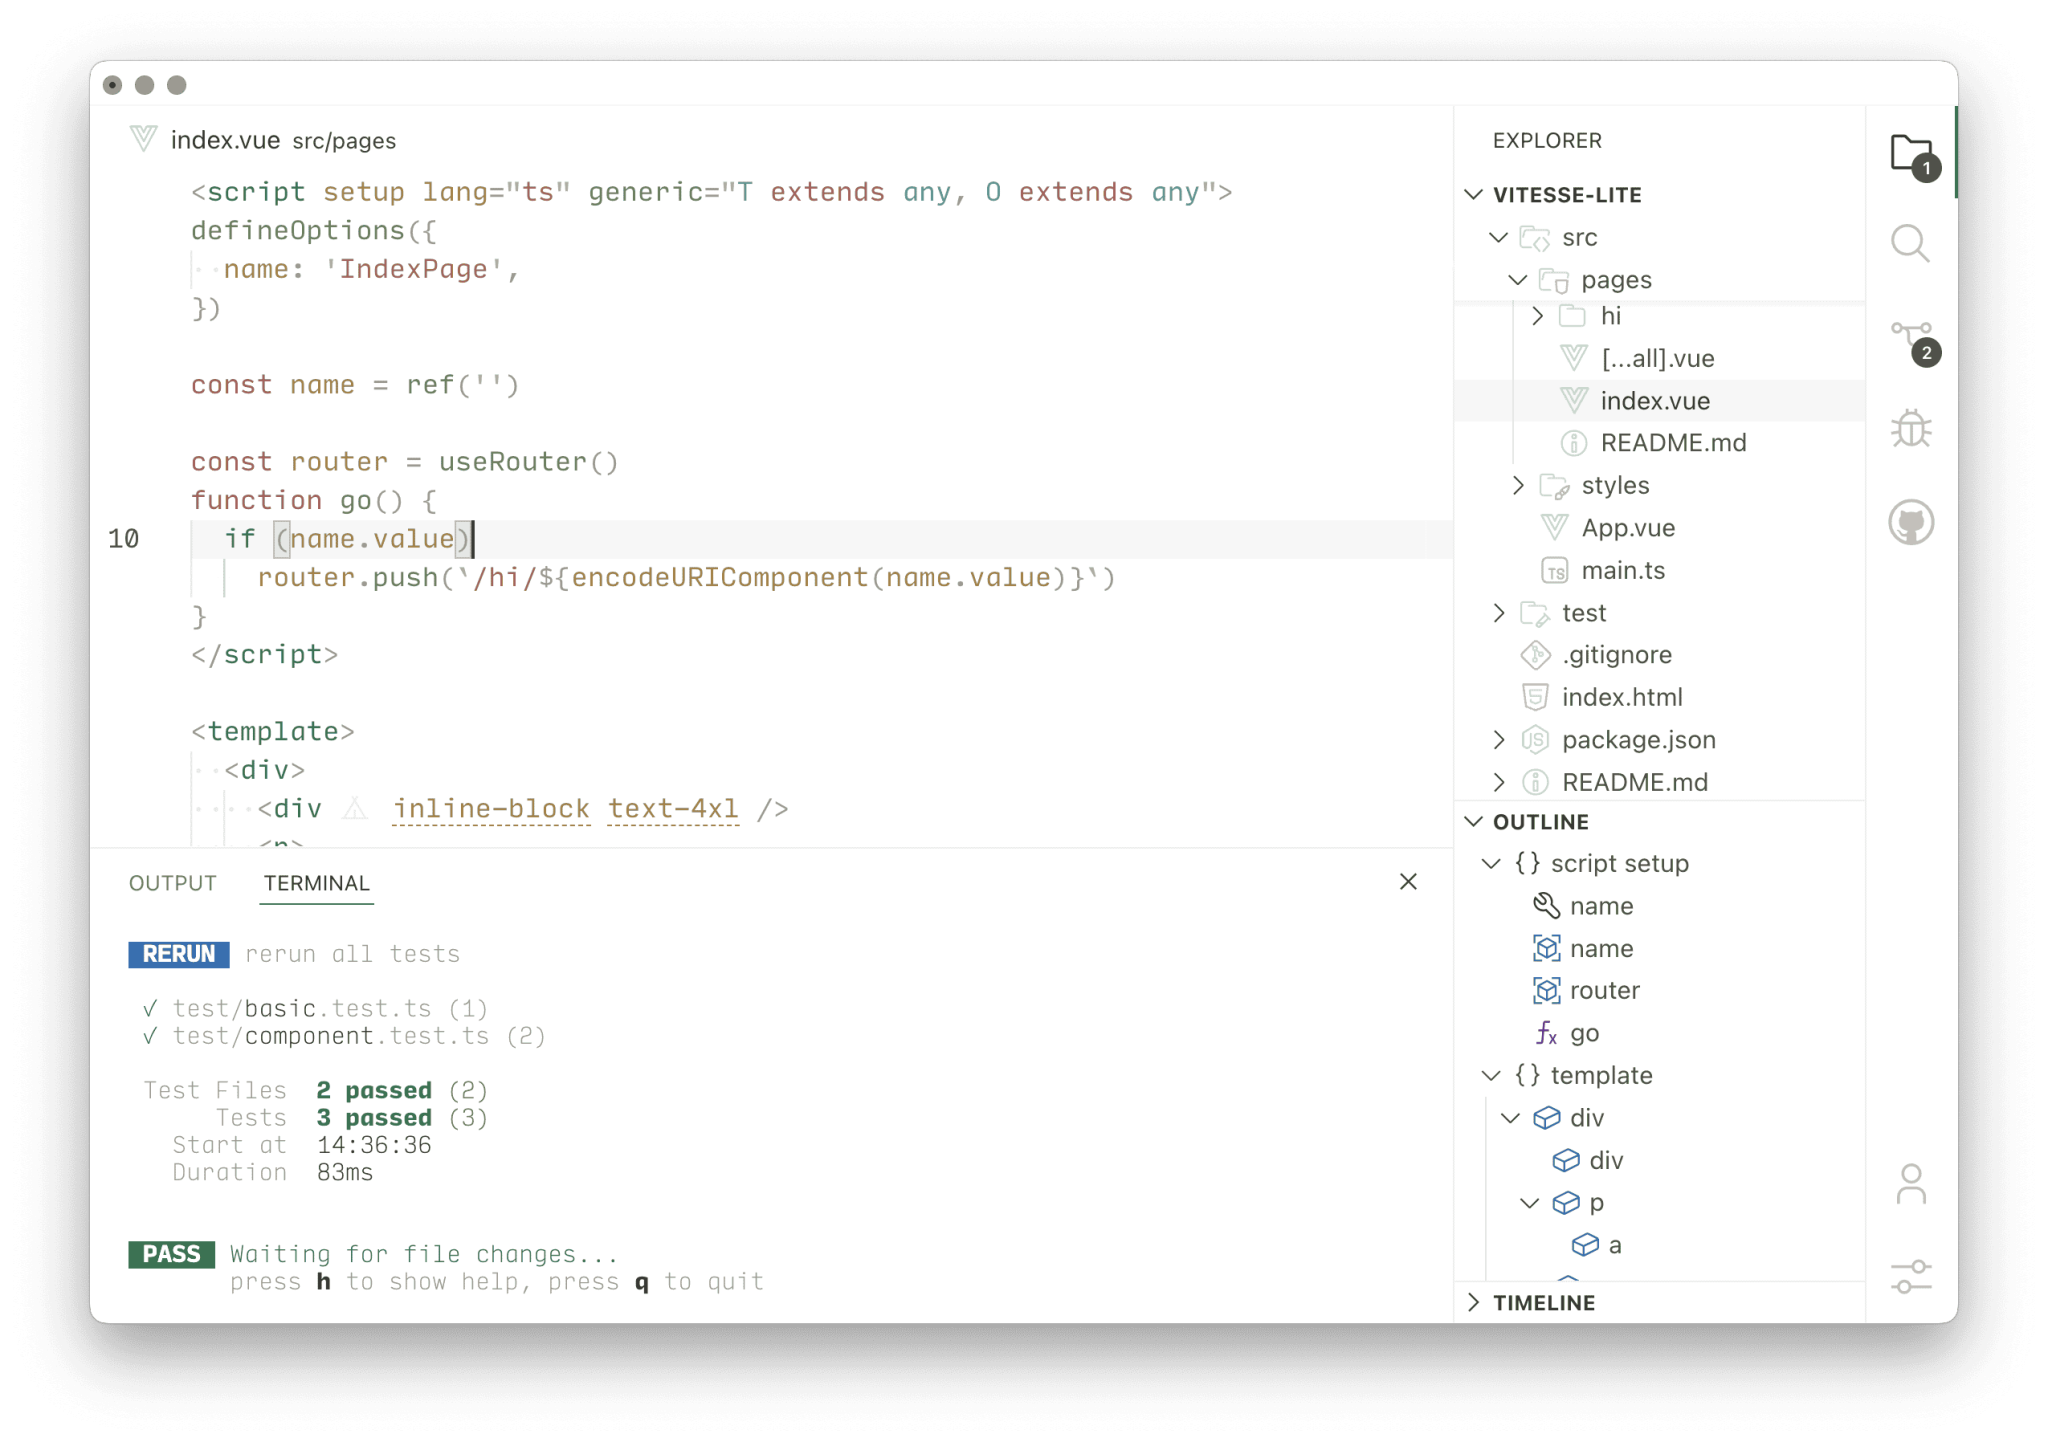The image size is (2048, 1442).
Task: Click line number 10 in the editor gutter
Action: coord(124,539)
